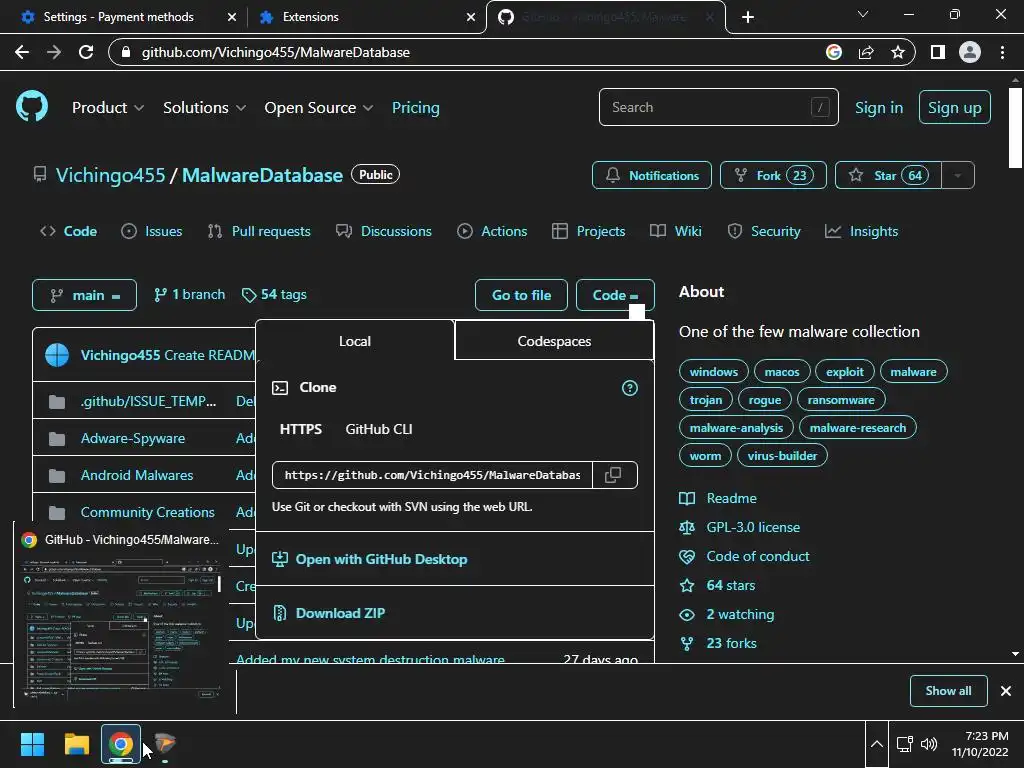Open the Security tab
The width and height of the screenshot is (1024, 768).
pos(763,231)
